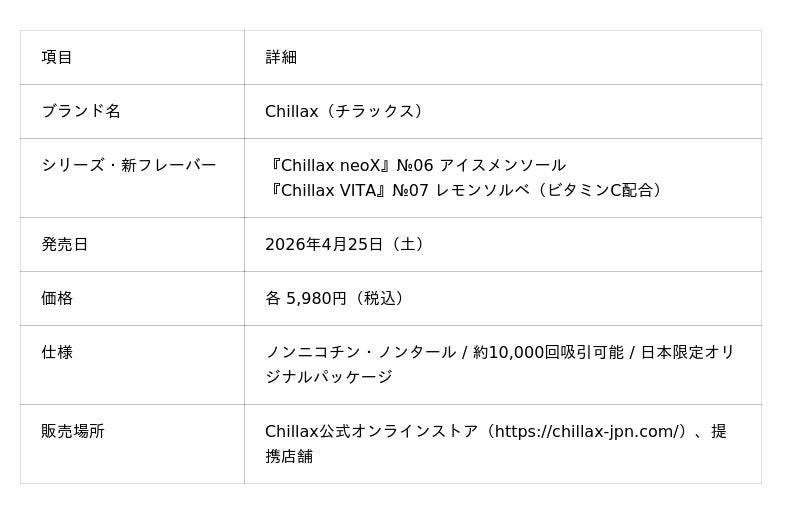Image resolution: width=800 pixels, height=514 pixels.
Task: Click the 約10,000回吸引可能 text
Action: pos(547,352)
